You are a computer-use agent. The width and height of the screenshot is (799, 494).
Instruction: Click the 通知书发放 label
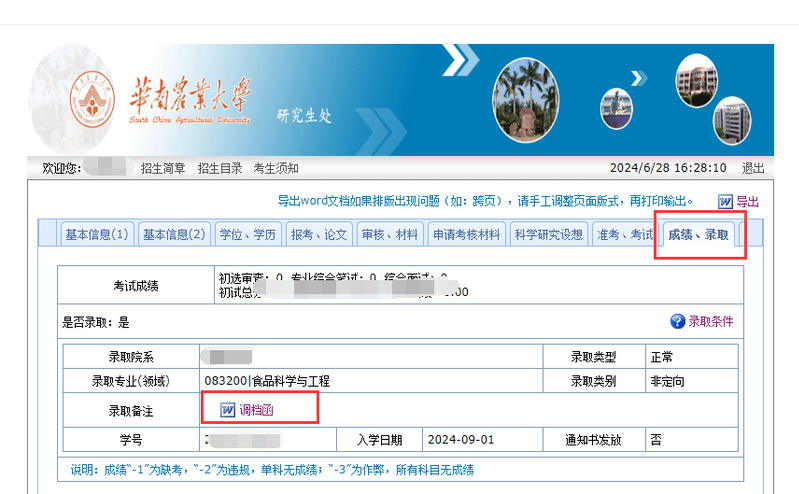click(x=594, y=439)
